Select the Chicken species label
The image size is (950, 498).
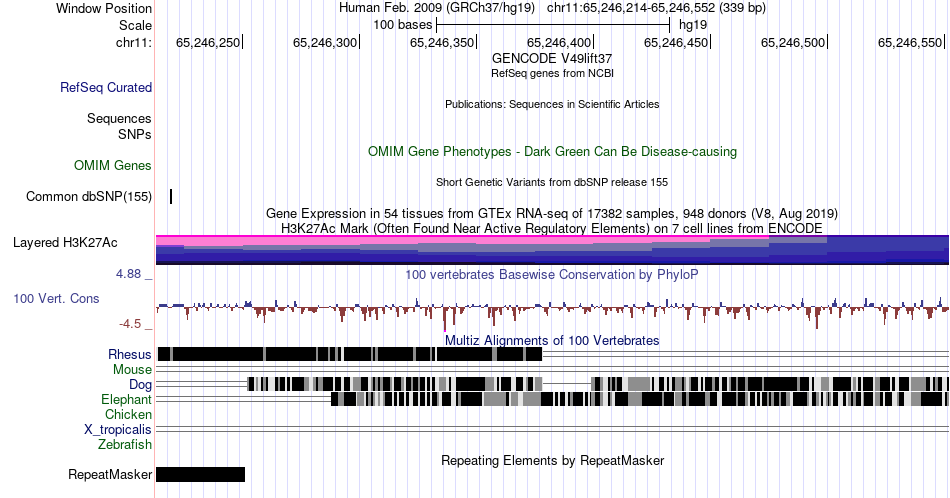[128, 414]
